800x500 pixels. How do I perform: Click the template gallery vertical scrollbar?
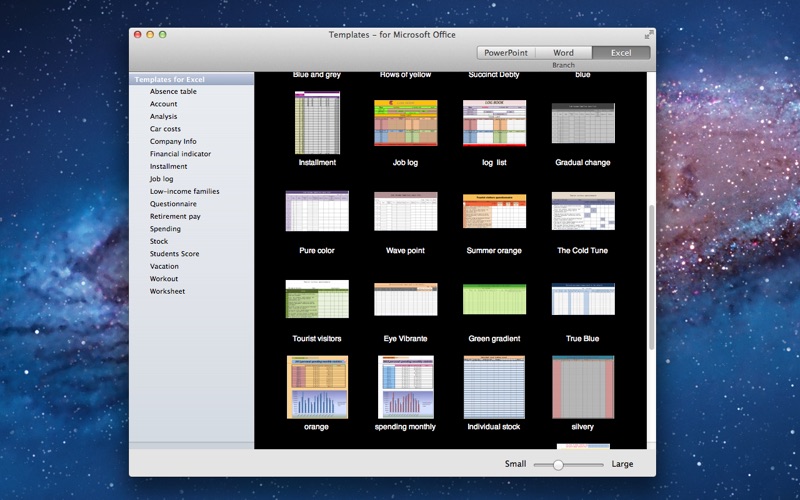tap(651, 277)
